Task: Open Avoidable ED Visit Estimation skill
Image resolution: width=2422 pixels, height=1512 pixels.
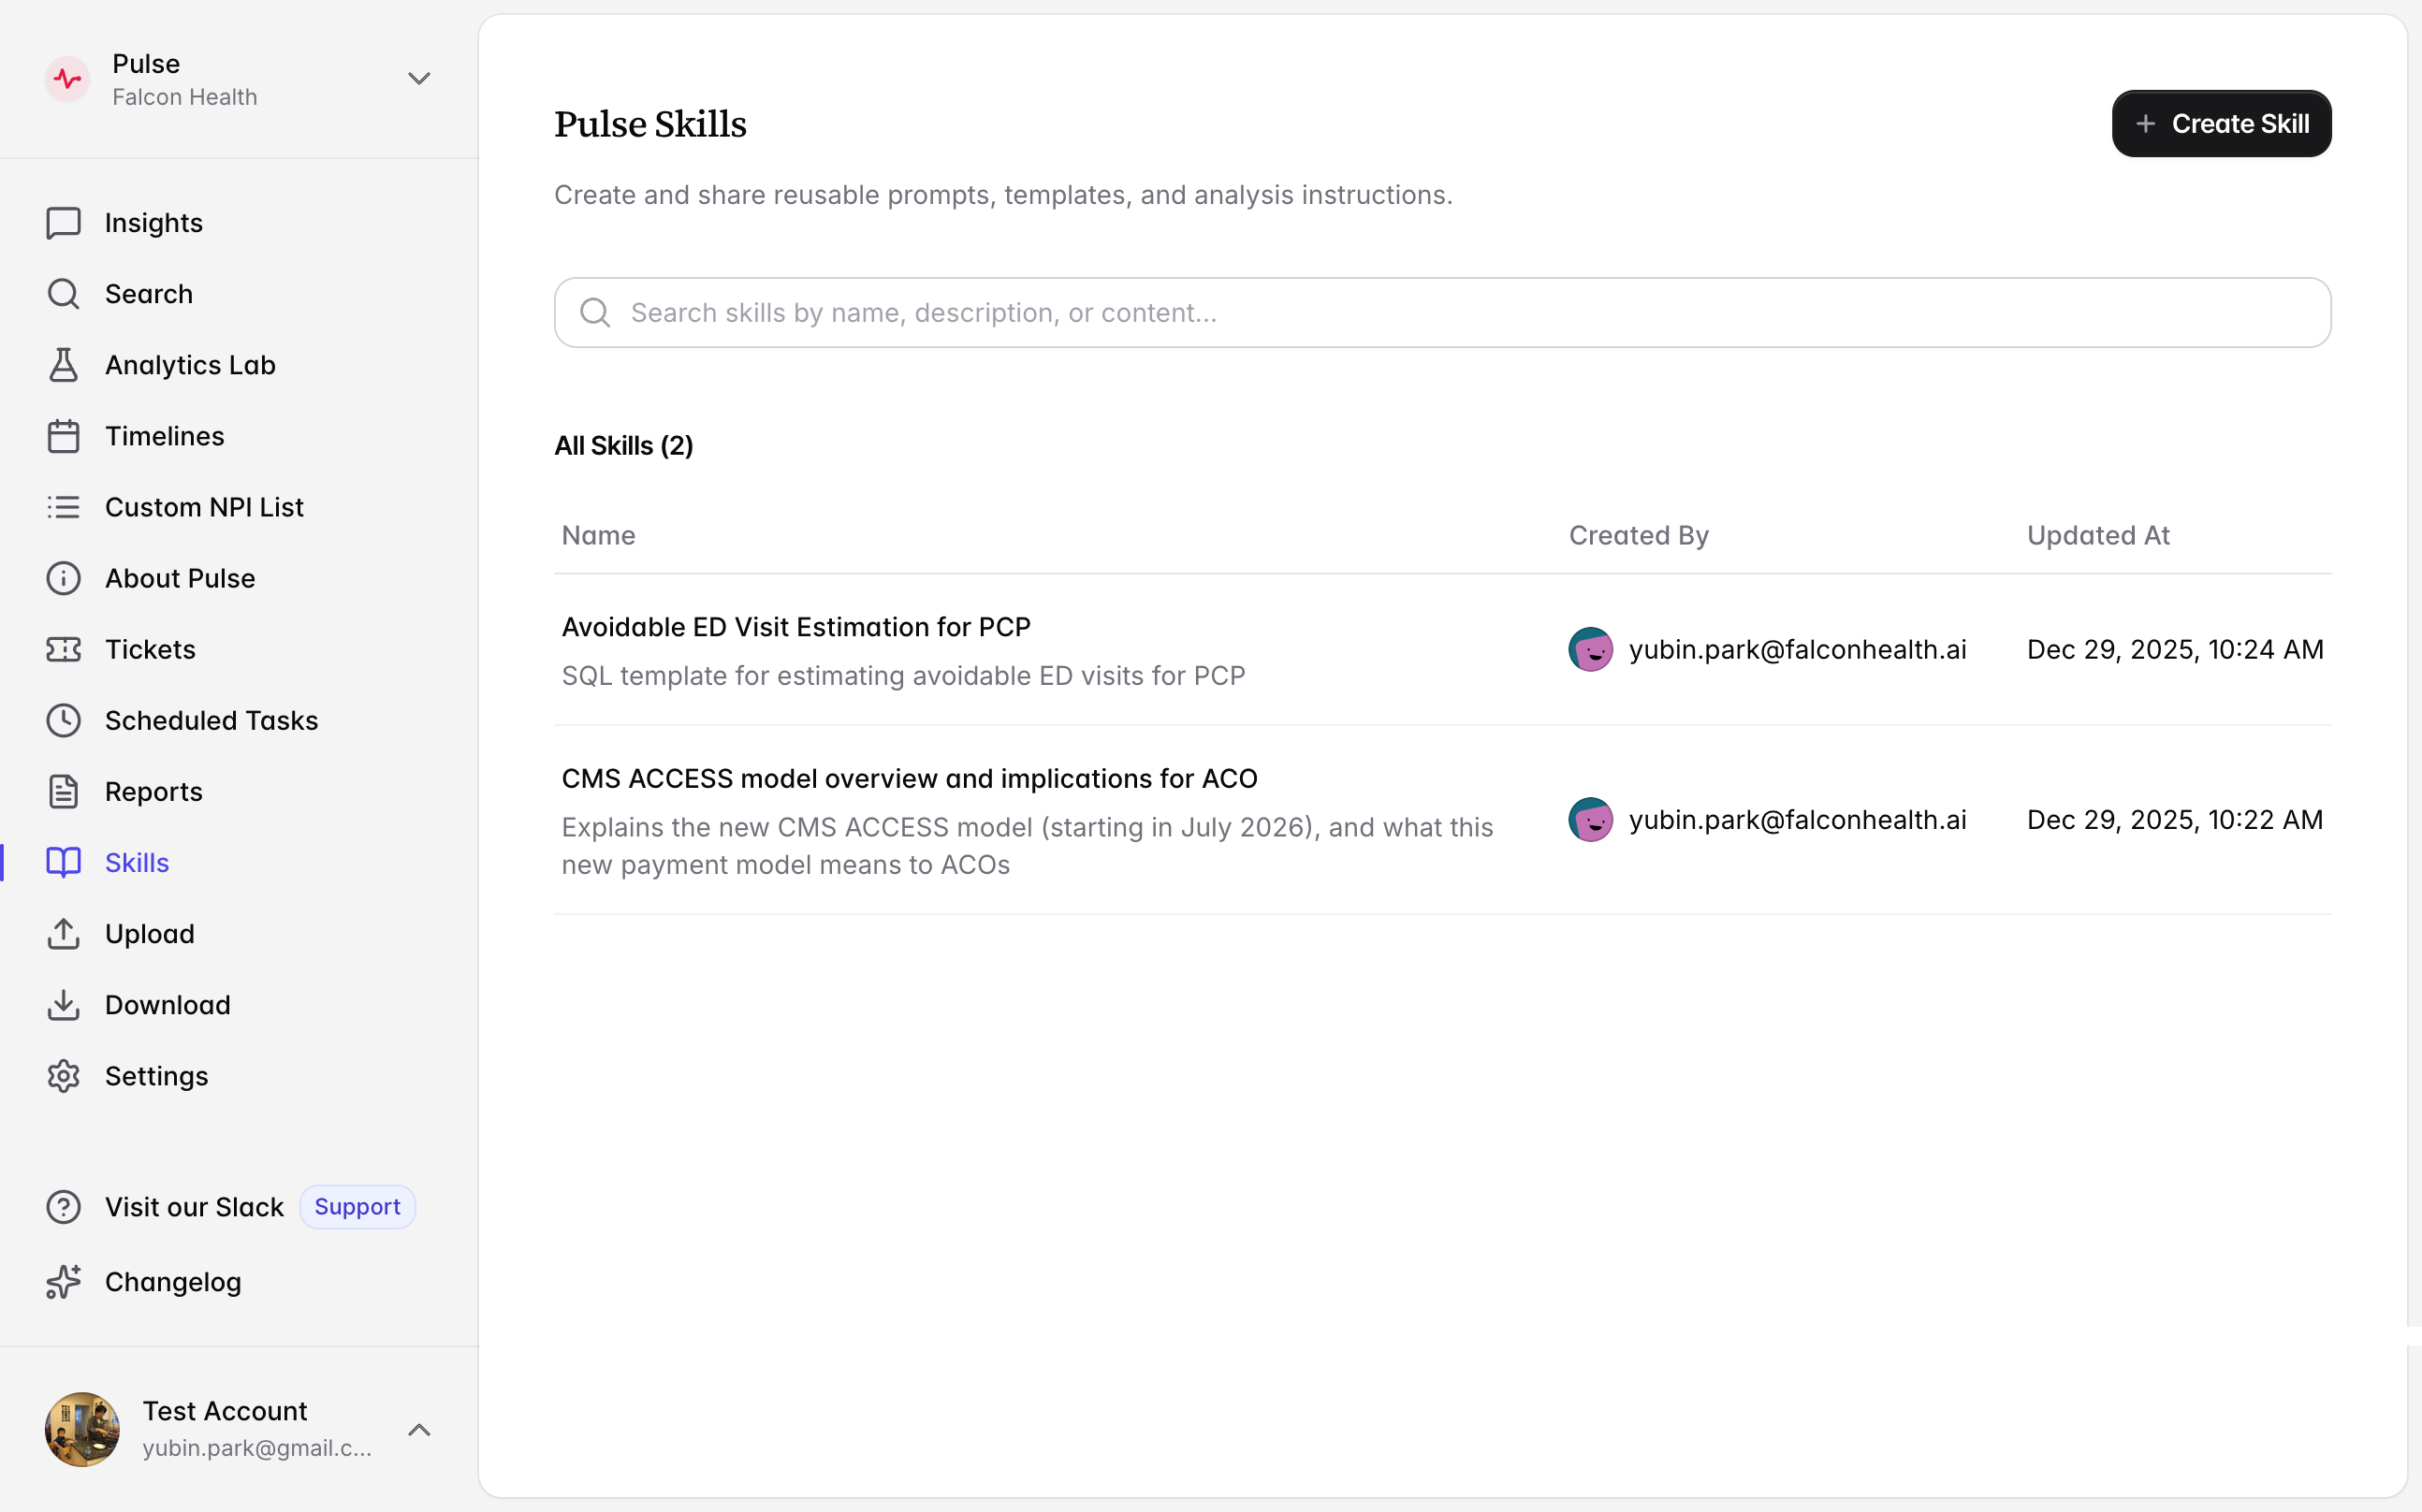Action: click(796, 627)
